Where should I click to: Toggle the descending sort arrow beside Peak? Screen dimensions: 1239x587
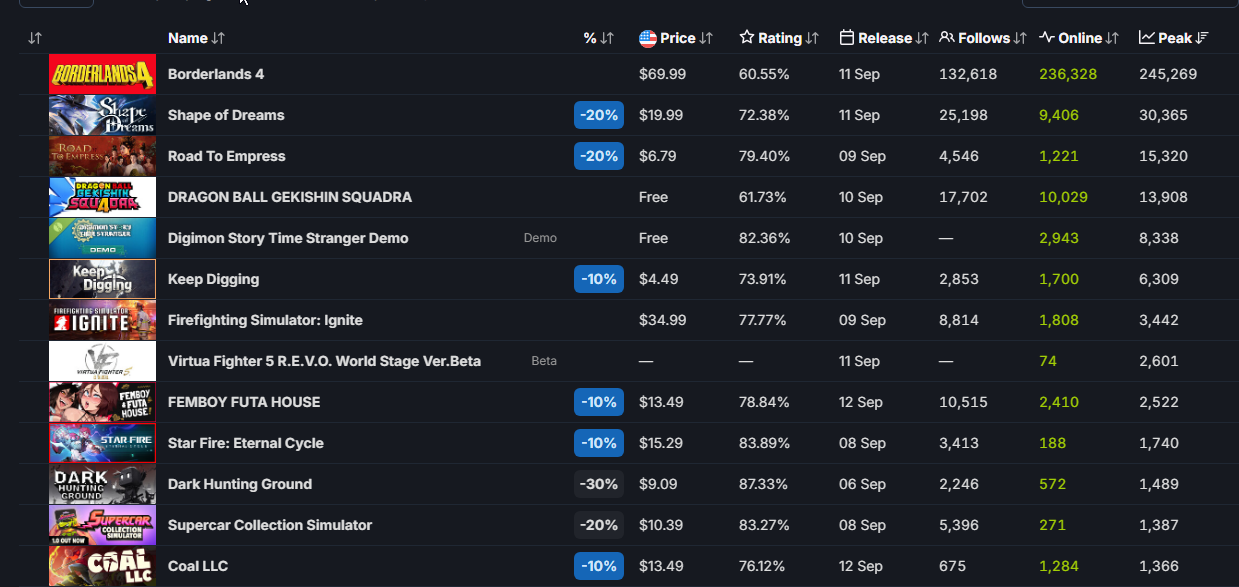click(1203, 38)
